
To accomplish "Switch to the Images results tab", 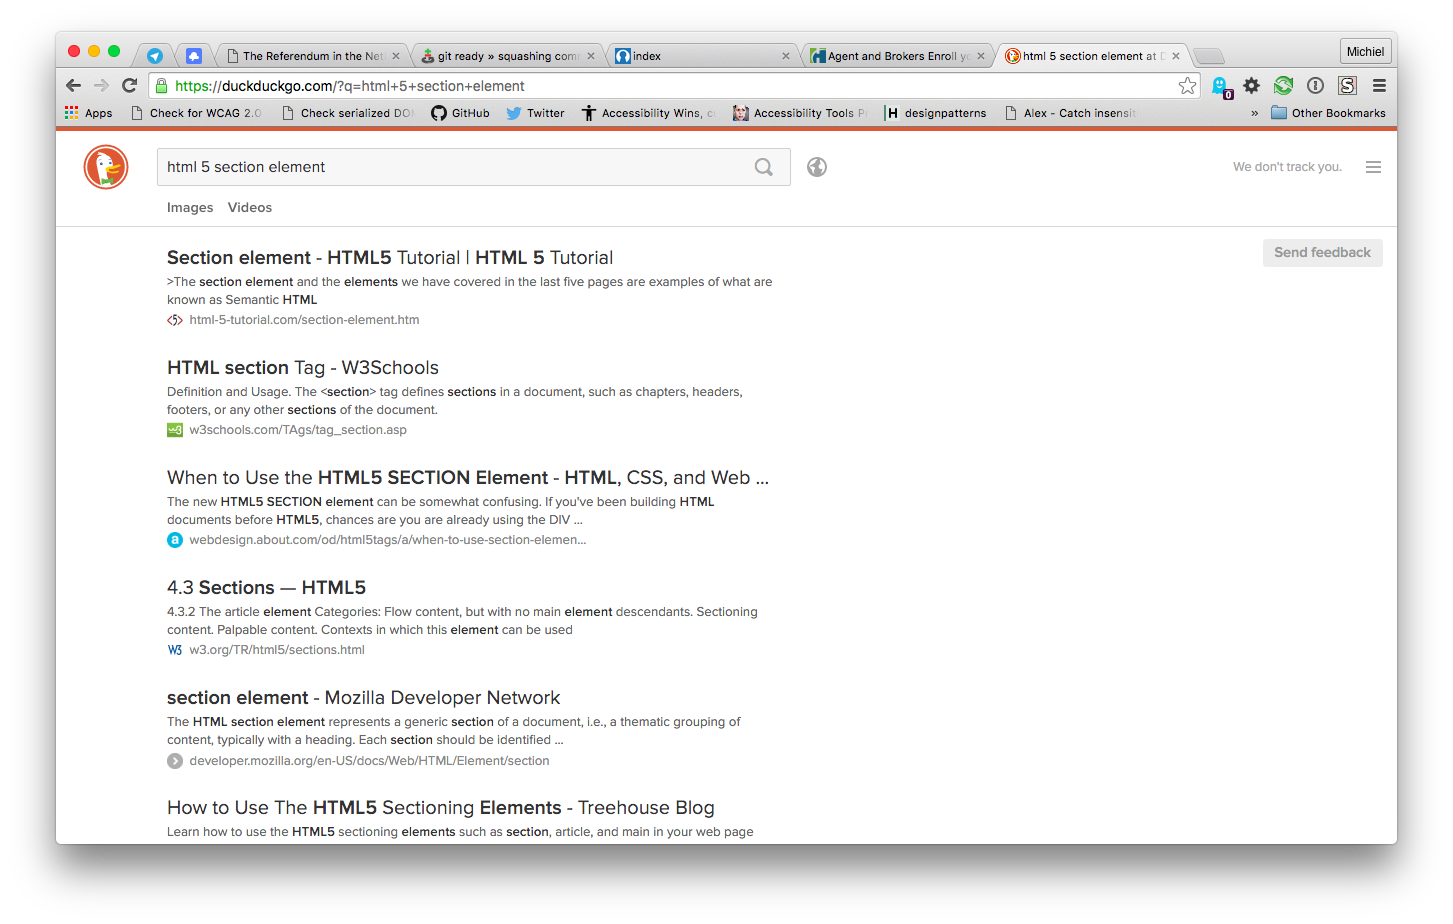I will 190,208.
